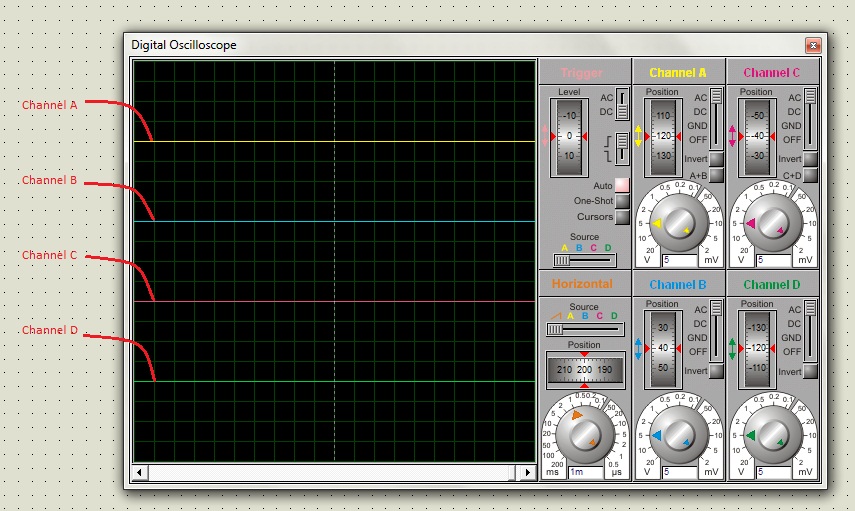Toggle the Channel A Invert button
The image size is (855, 511).
(716, 159)
